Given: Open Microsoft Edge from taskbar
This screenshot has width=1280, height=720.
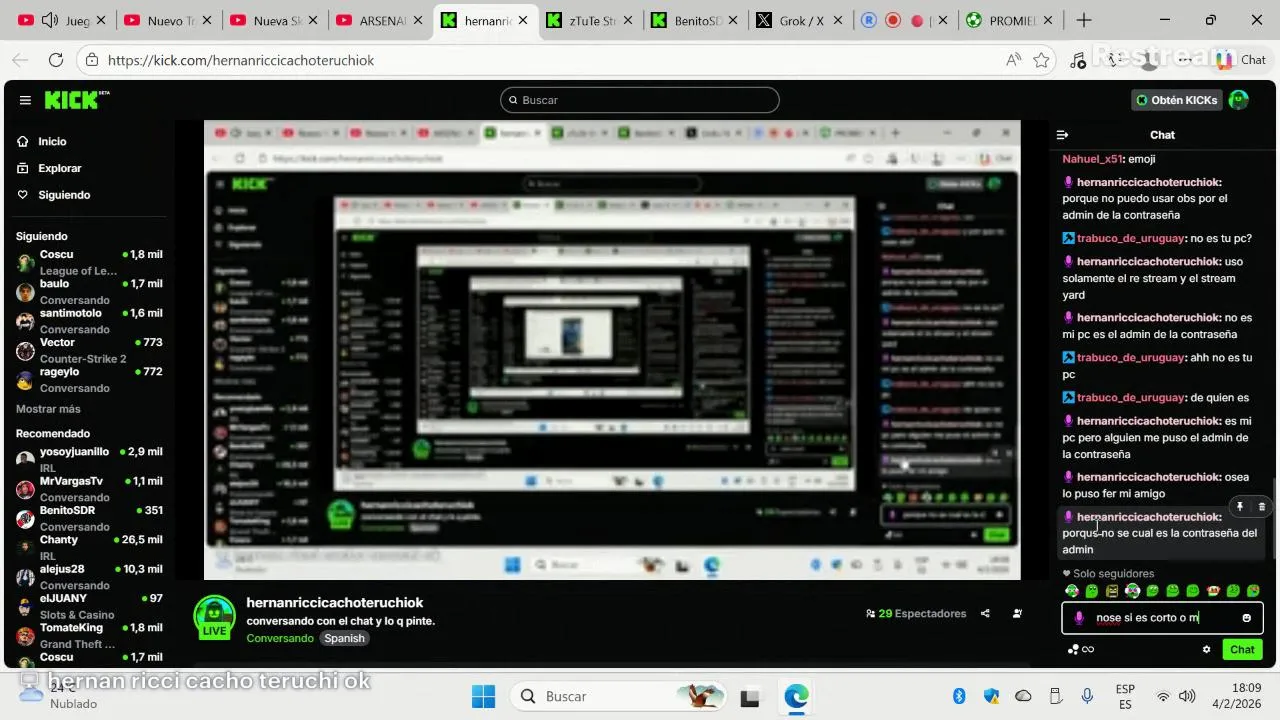Looking at the screenshot, I should pos(796,696).
